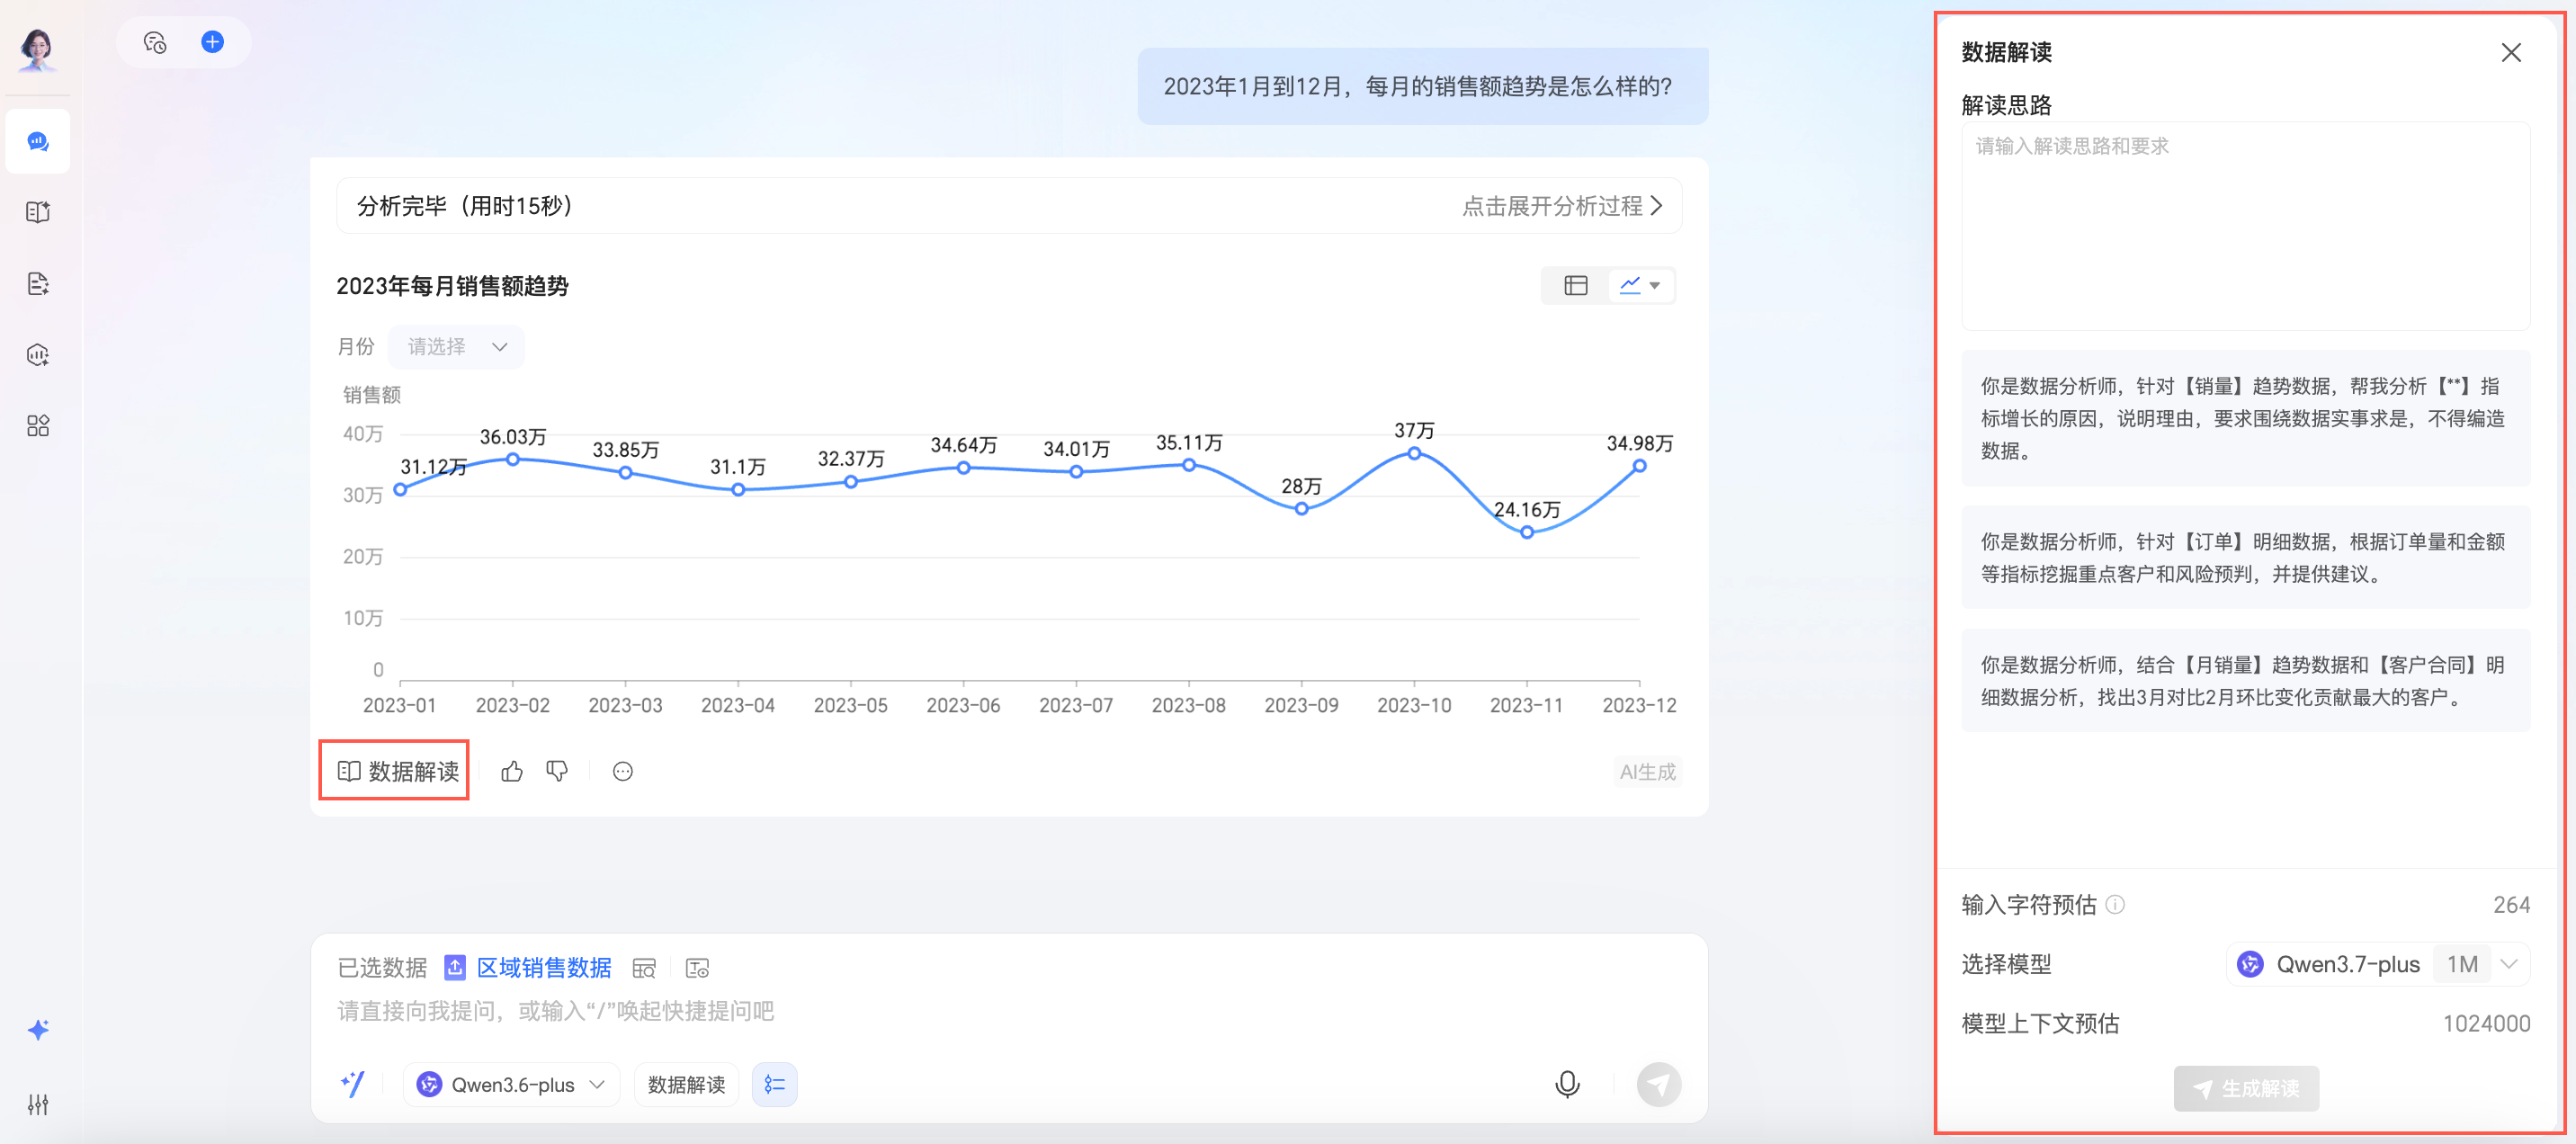
Task: Select the 【订单】明细数据 prompt template
Action: click(2246, 558)
